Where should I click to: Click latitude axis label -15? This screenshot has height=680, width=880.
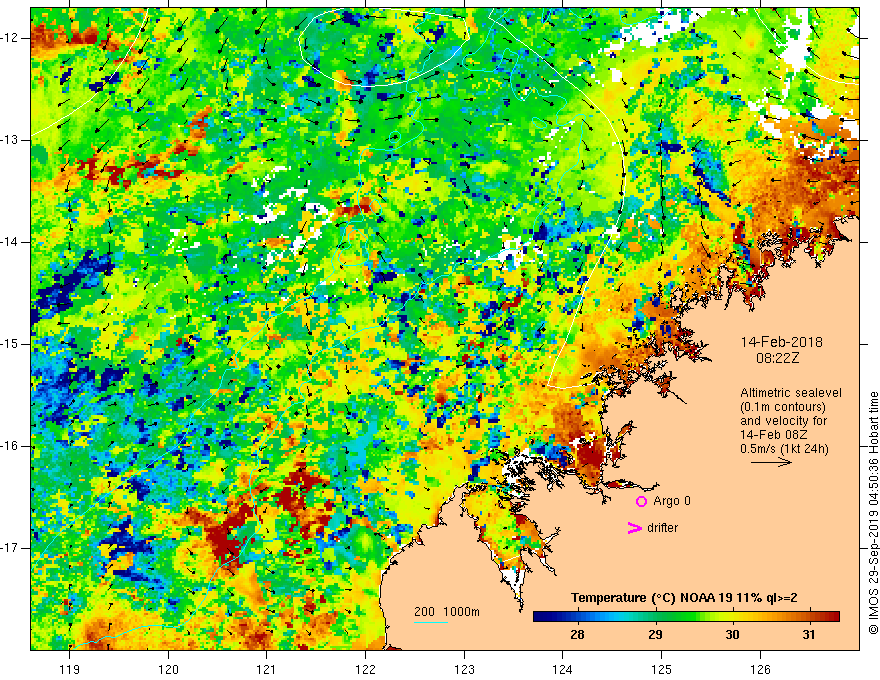pyautogui.click(x=10, y=344)
